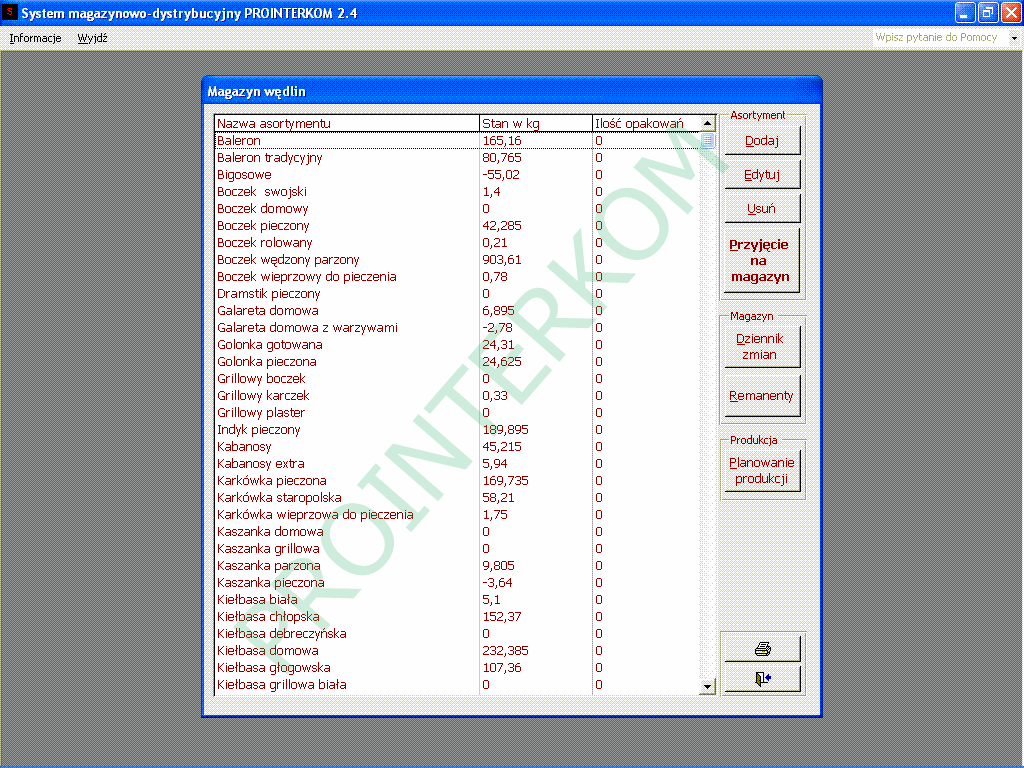Select the Indyk pieczony row
Screen dimensions: 1024x768
point(258,430)
